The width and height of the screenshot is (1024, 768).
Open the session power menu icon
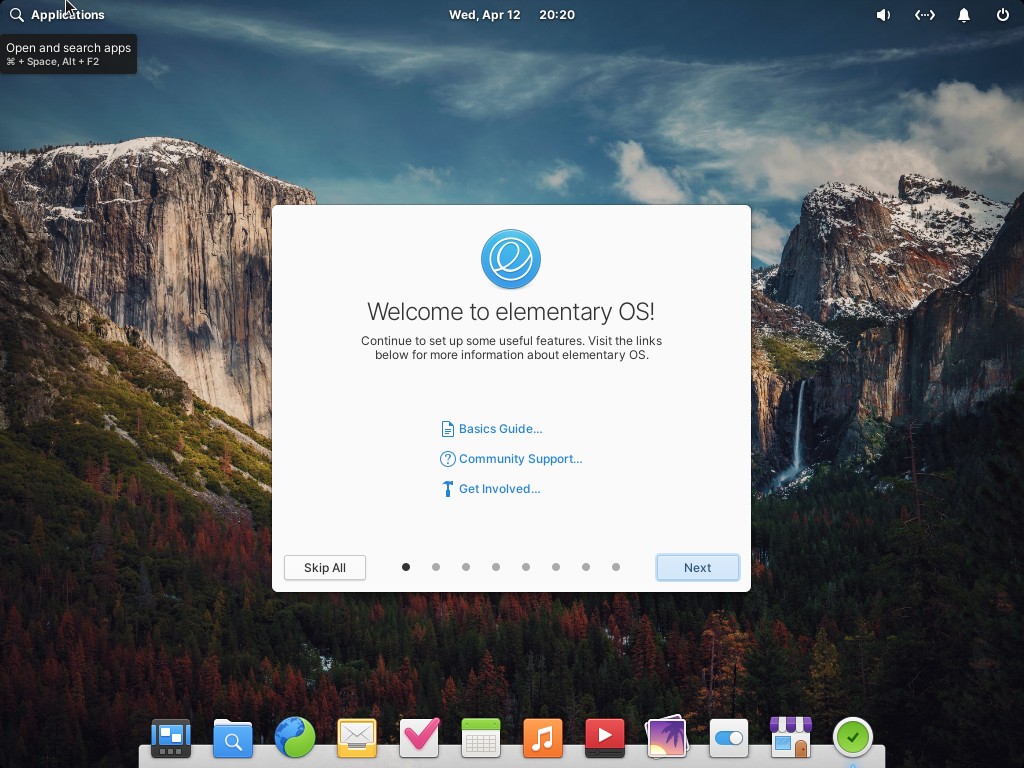tap(1002, 14)
